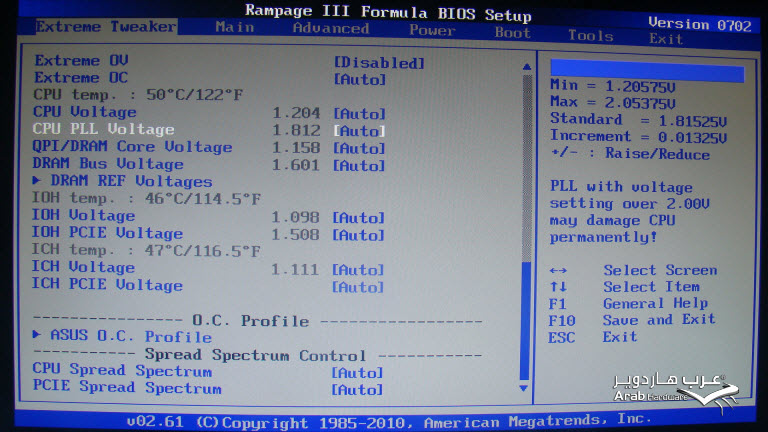Select the IOH PCIE Voltage label

[x=107, y=233]
